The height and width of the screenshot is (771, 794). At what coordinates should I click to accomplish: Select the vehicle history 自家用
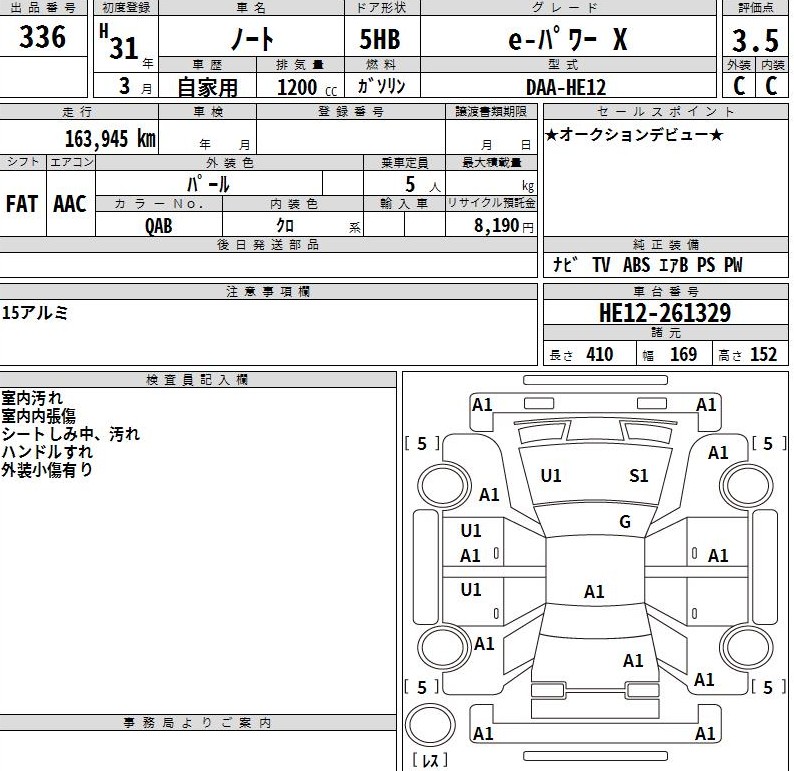[x=207, y=88]
